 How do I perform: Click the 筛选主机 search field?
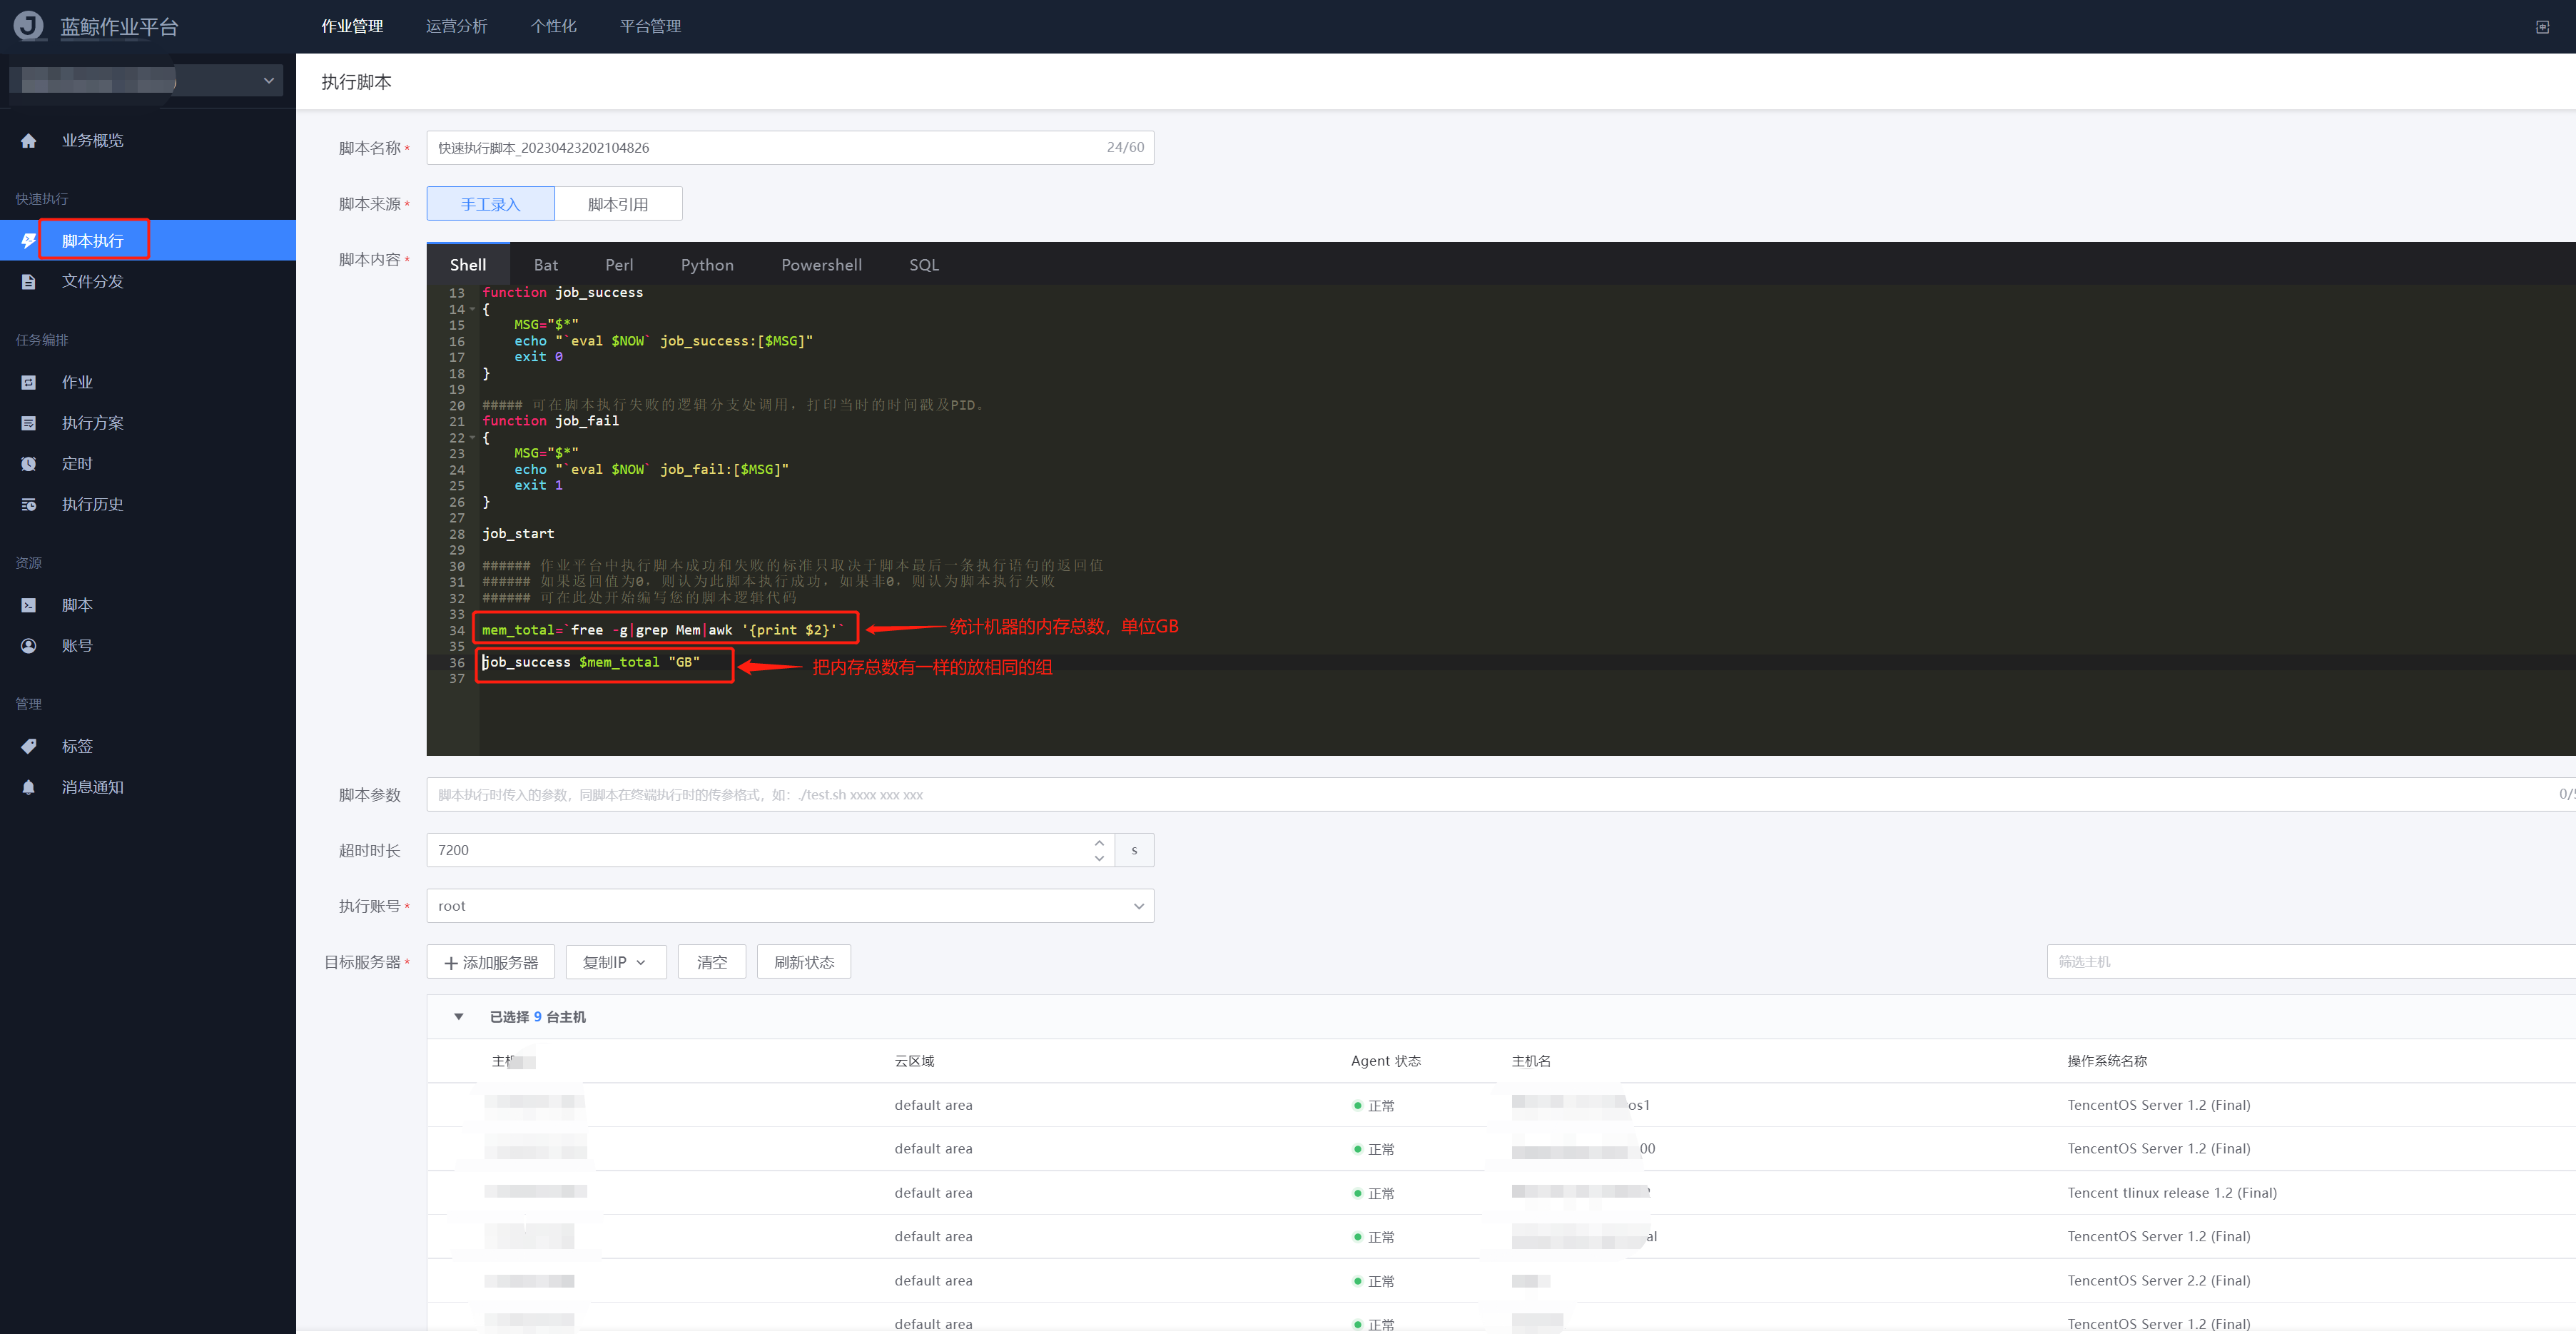(x=2311, y=962)
